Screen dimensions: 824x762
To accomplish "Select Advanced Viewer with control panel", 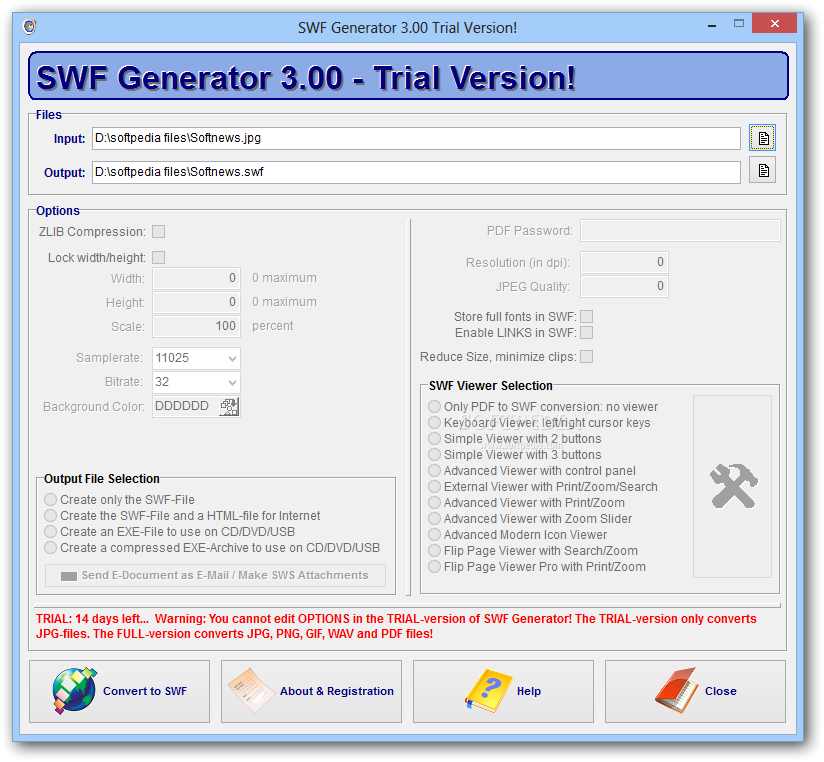I will pyautogui.click(x=532, y=471).
